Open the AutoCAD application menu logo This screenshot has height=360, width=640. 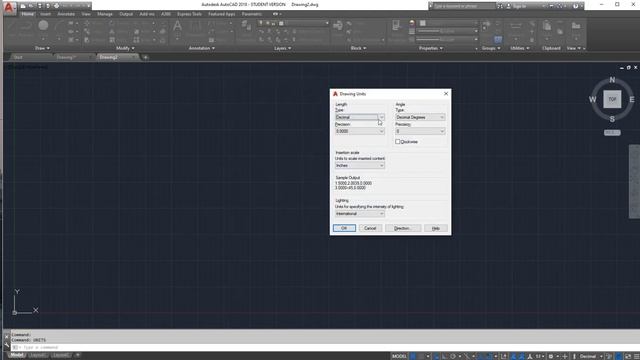pos(9,7)
